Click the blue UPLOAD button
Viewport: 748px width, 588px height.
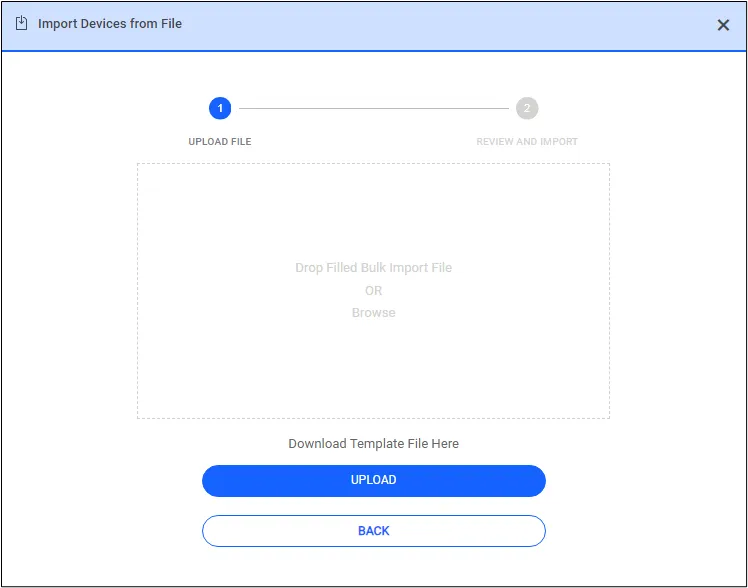[374, 480]
